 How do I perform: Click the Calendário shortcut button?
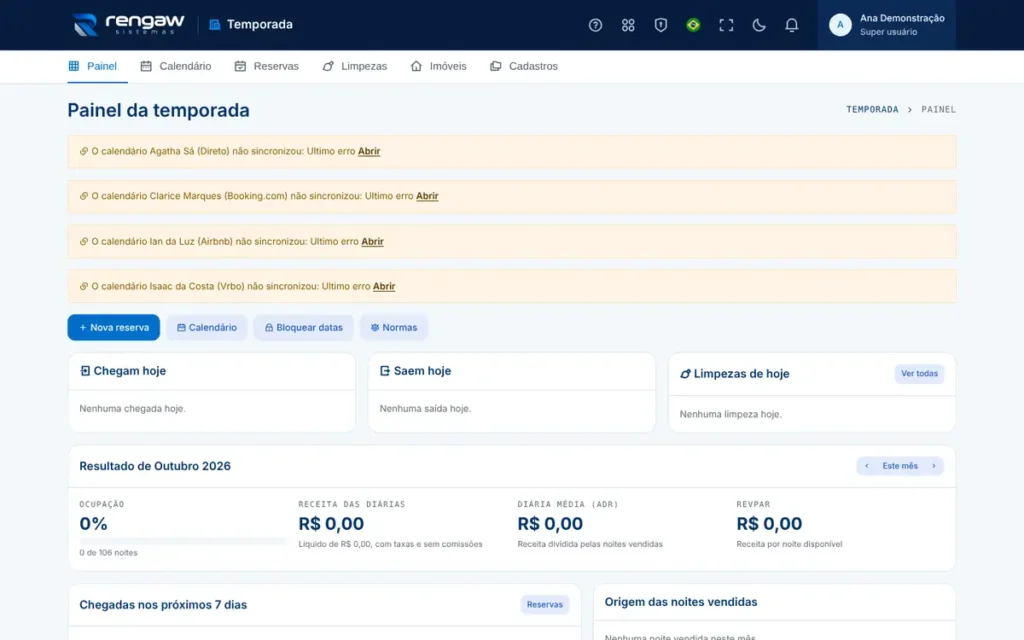tap(207, 327)
